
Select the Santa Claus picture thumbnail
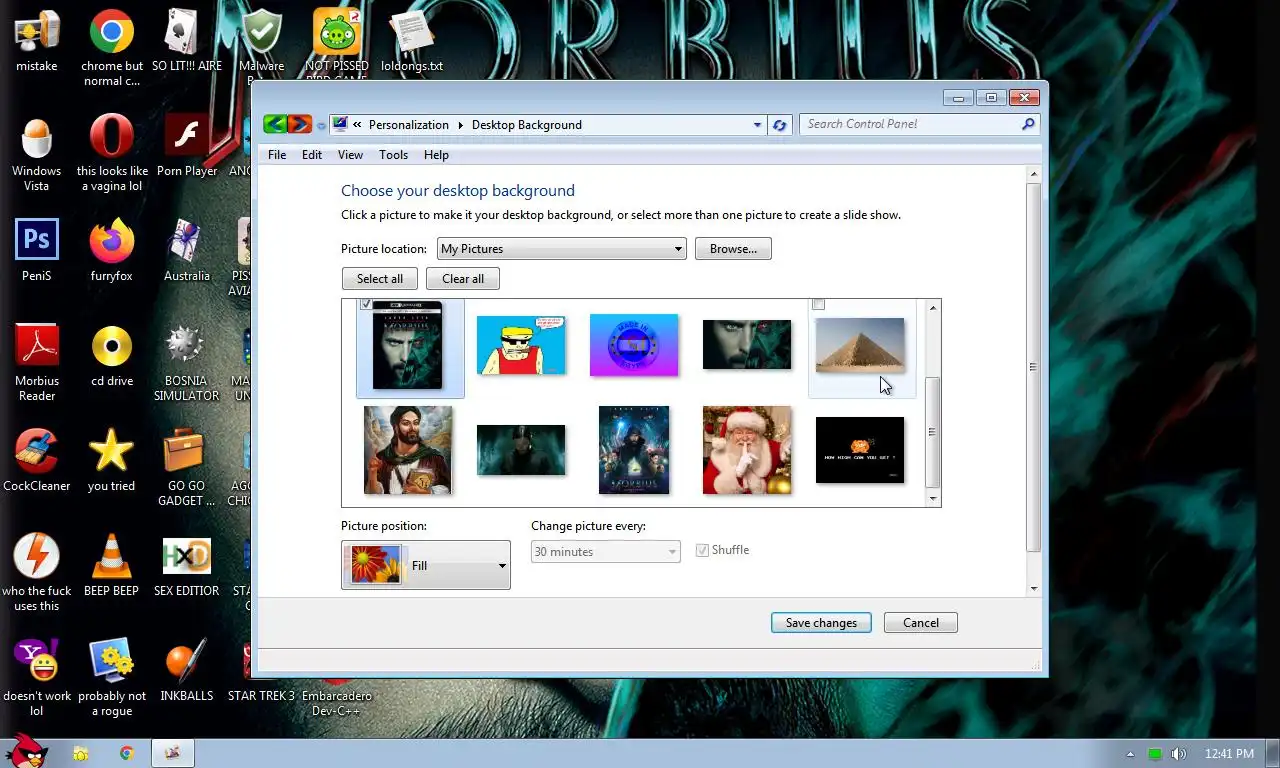point(747,450)
